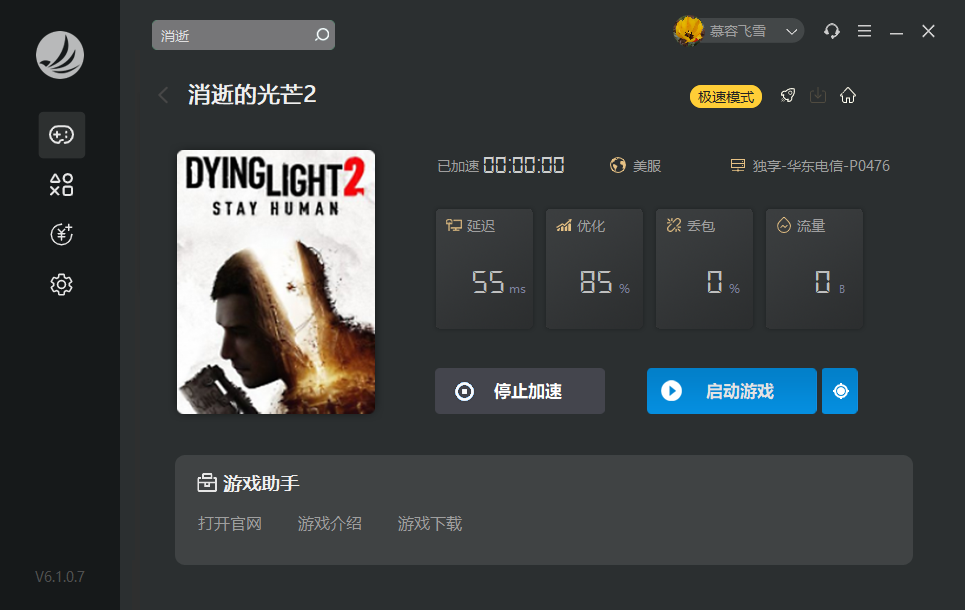Click the target icon button beside 启动游戏

point(840,391)
